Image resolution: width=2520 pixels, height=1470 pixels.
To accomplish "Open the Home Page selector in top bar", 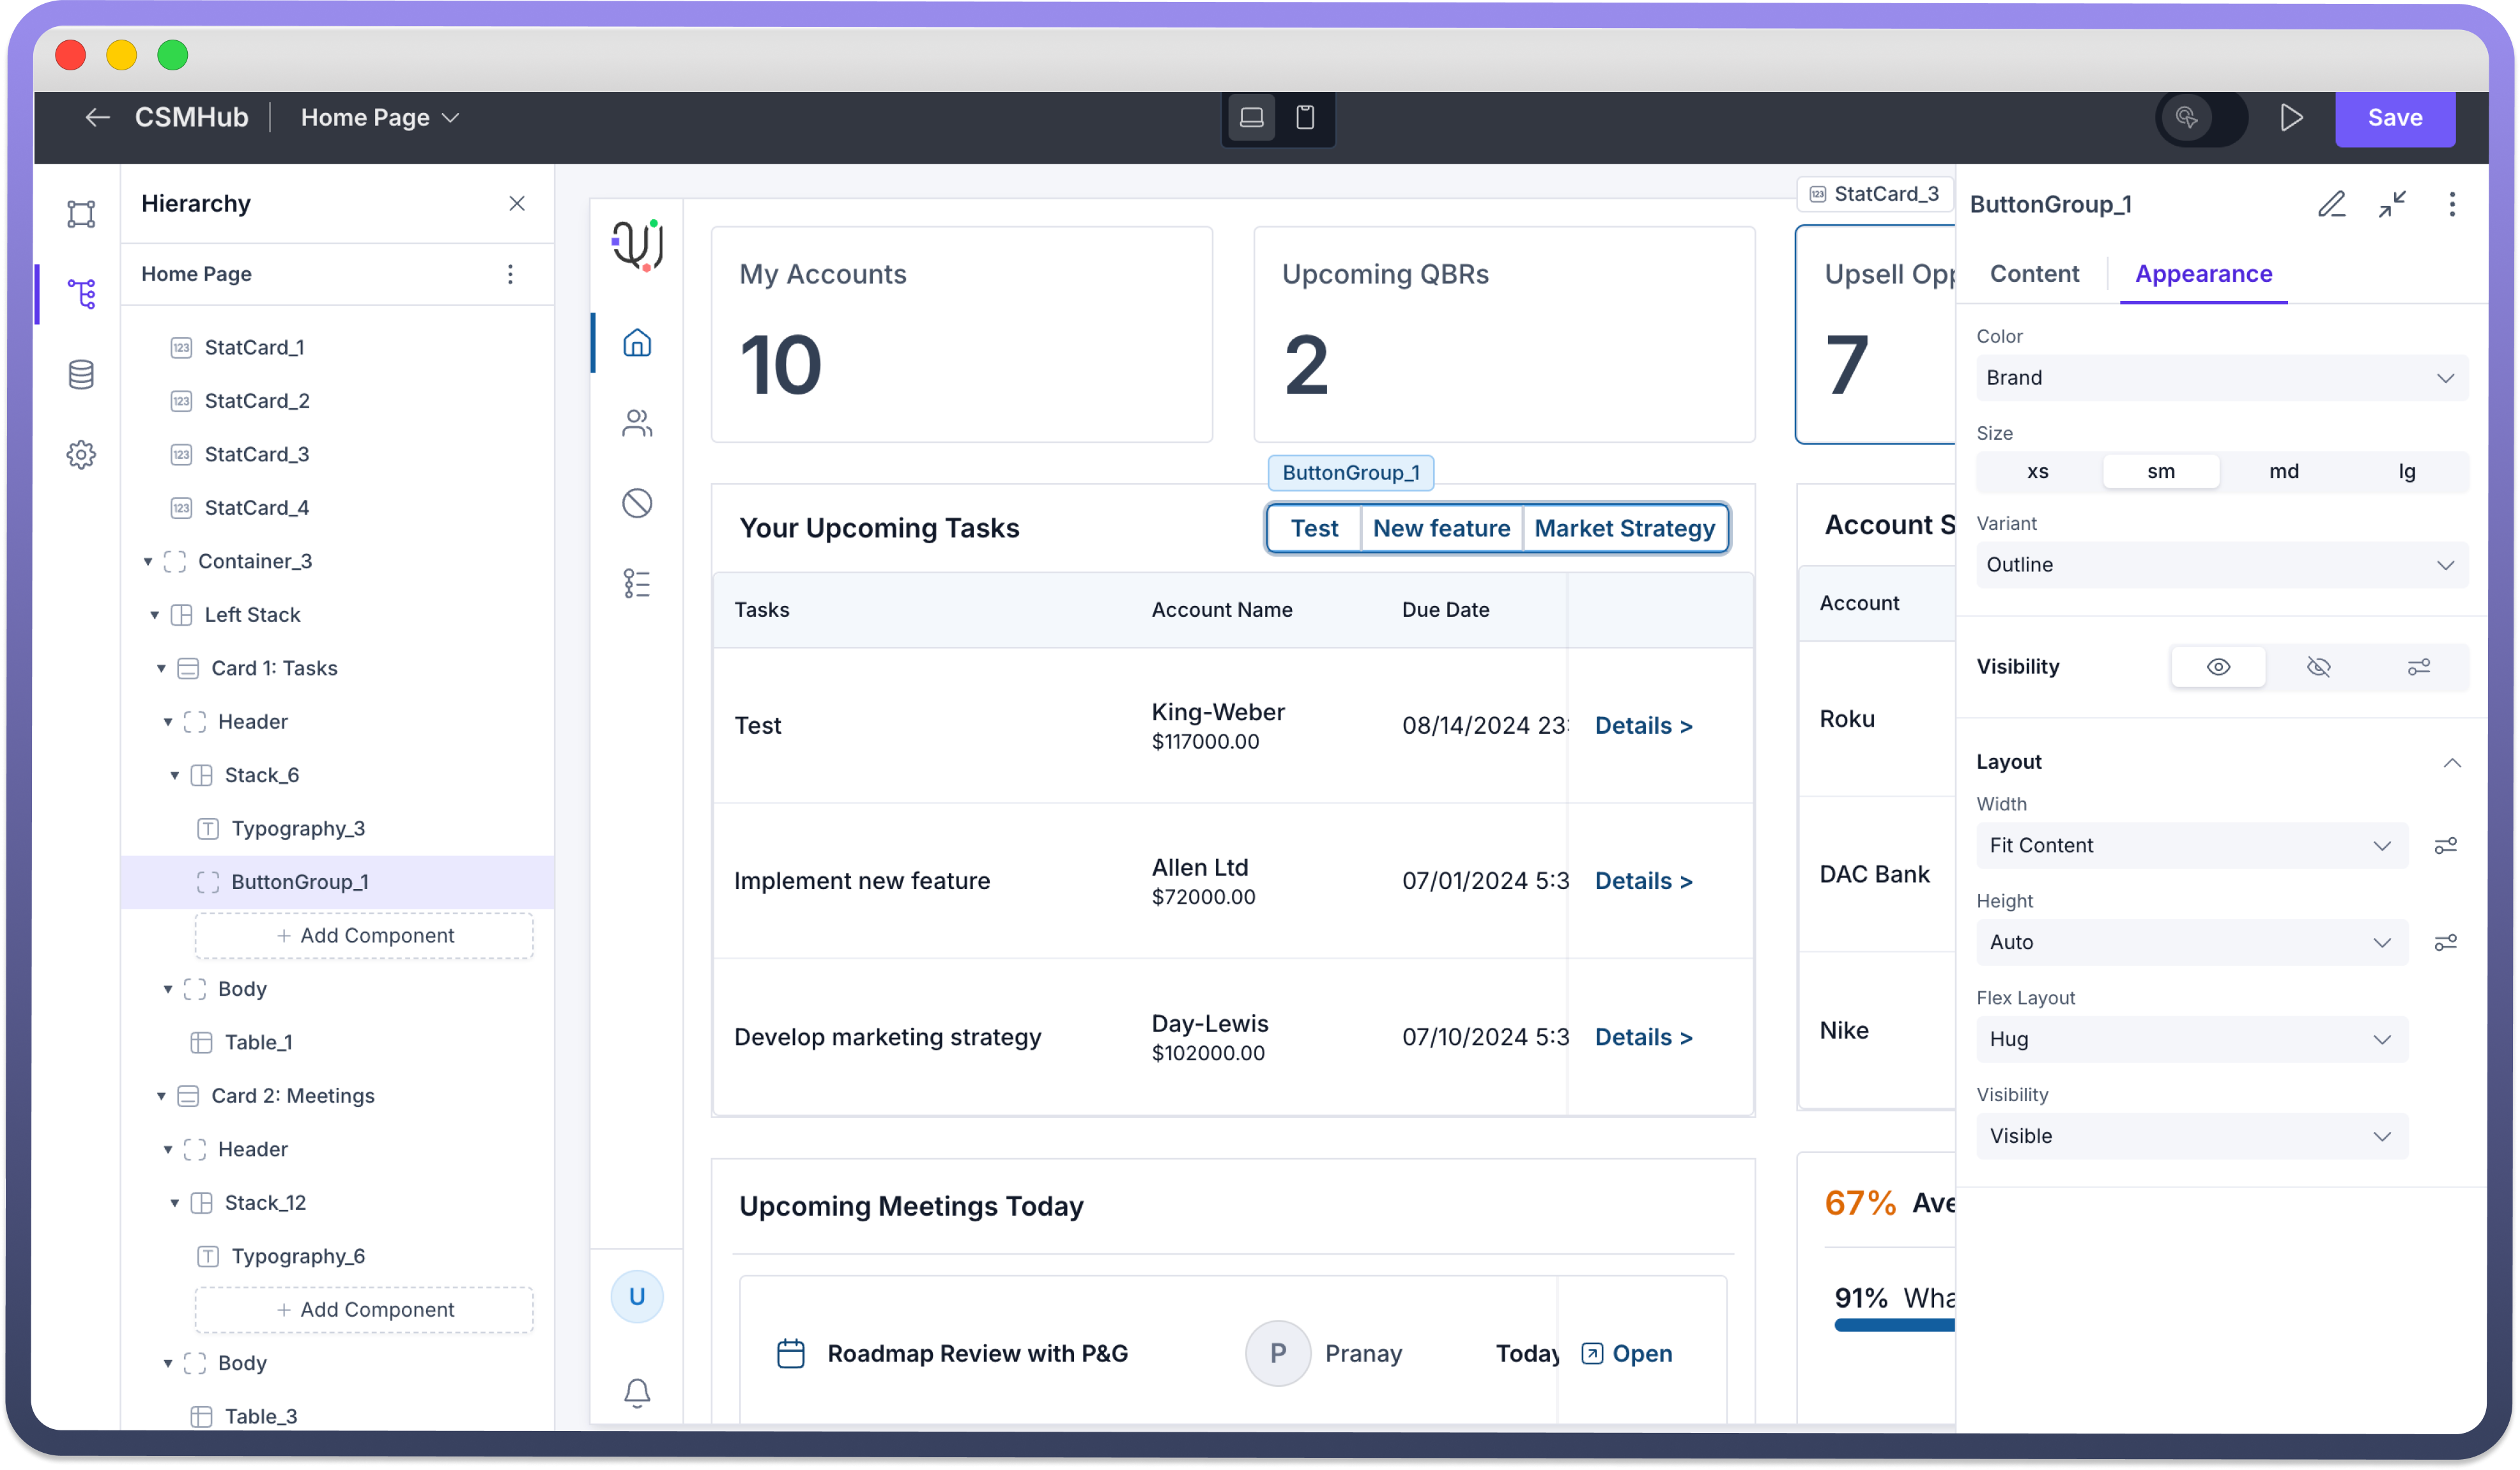I will pos(380,118).
